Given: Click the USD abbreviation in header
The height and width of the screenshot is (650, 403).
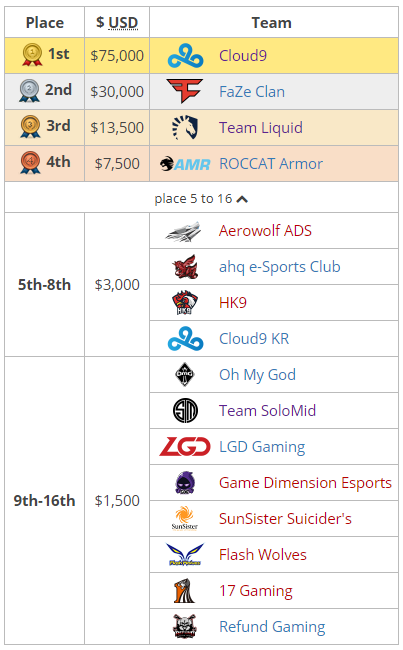Looking at the screenshot, I should 123,23.
